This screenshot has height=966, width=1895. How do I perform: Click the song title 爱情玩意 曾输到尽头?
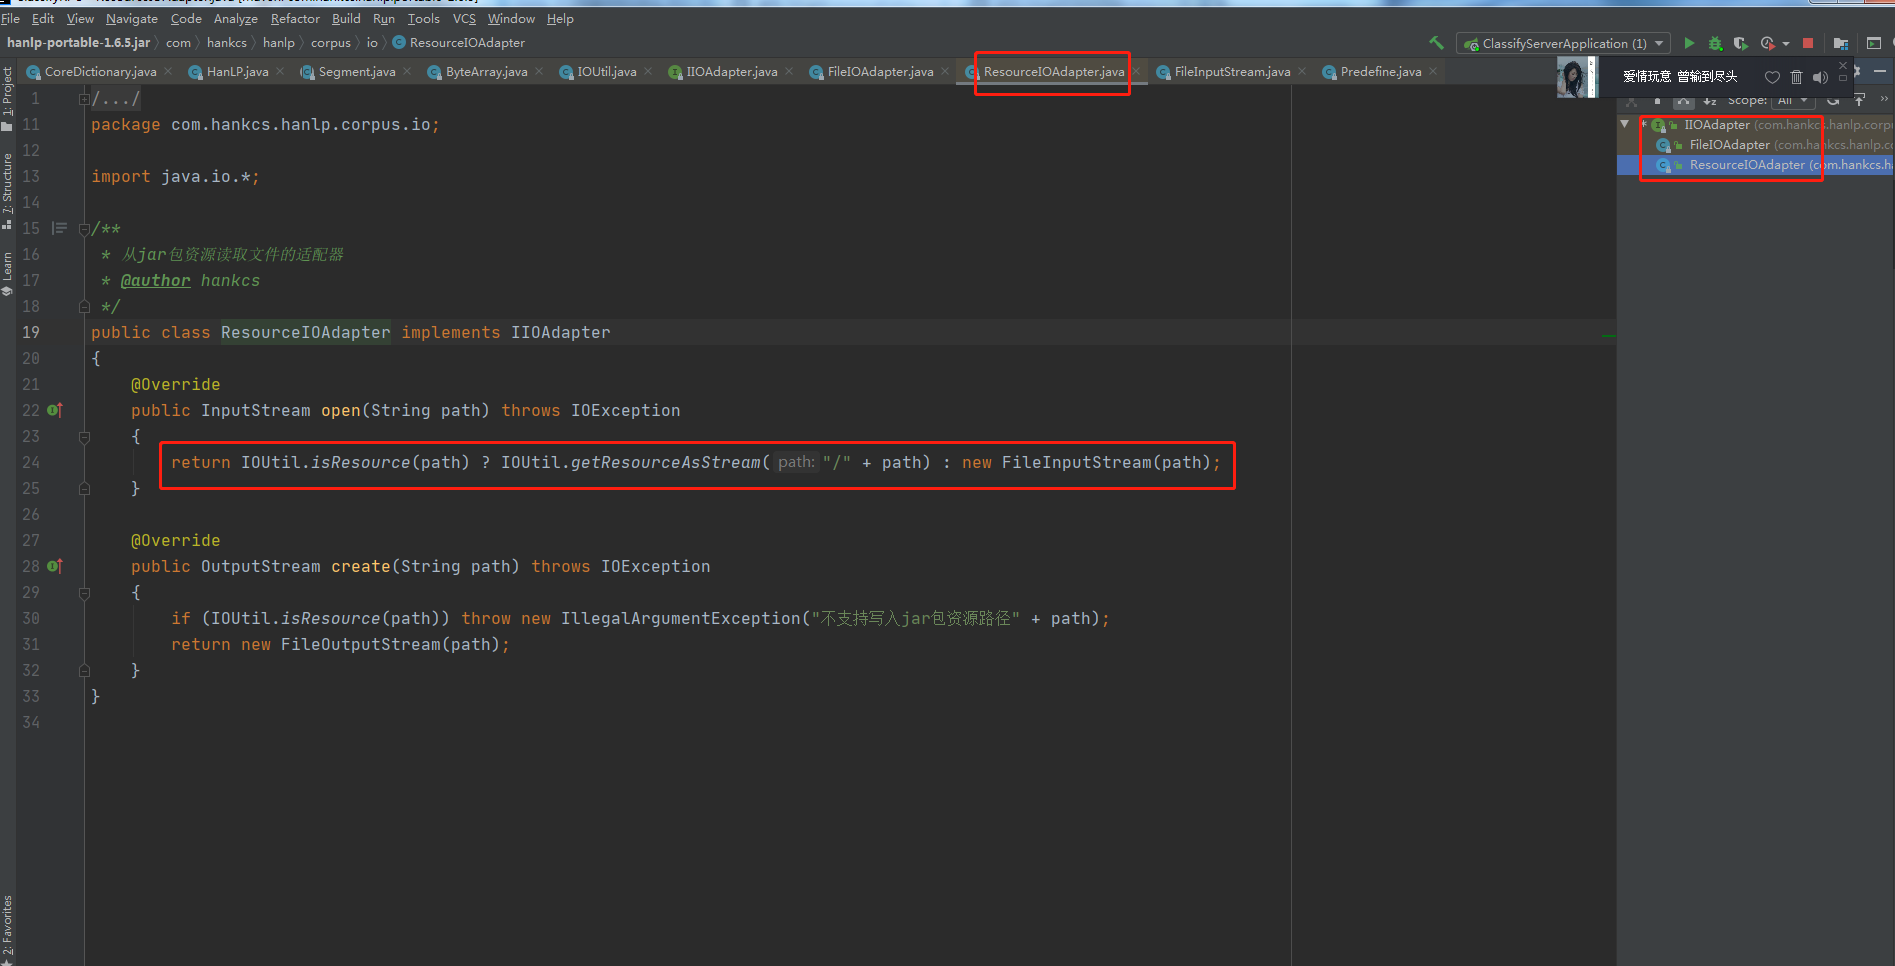(1680, 76)
